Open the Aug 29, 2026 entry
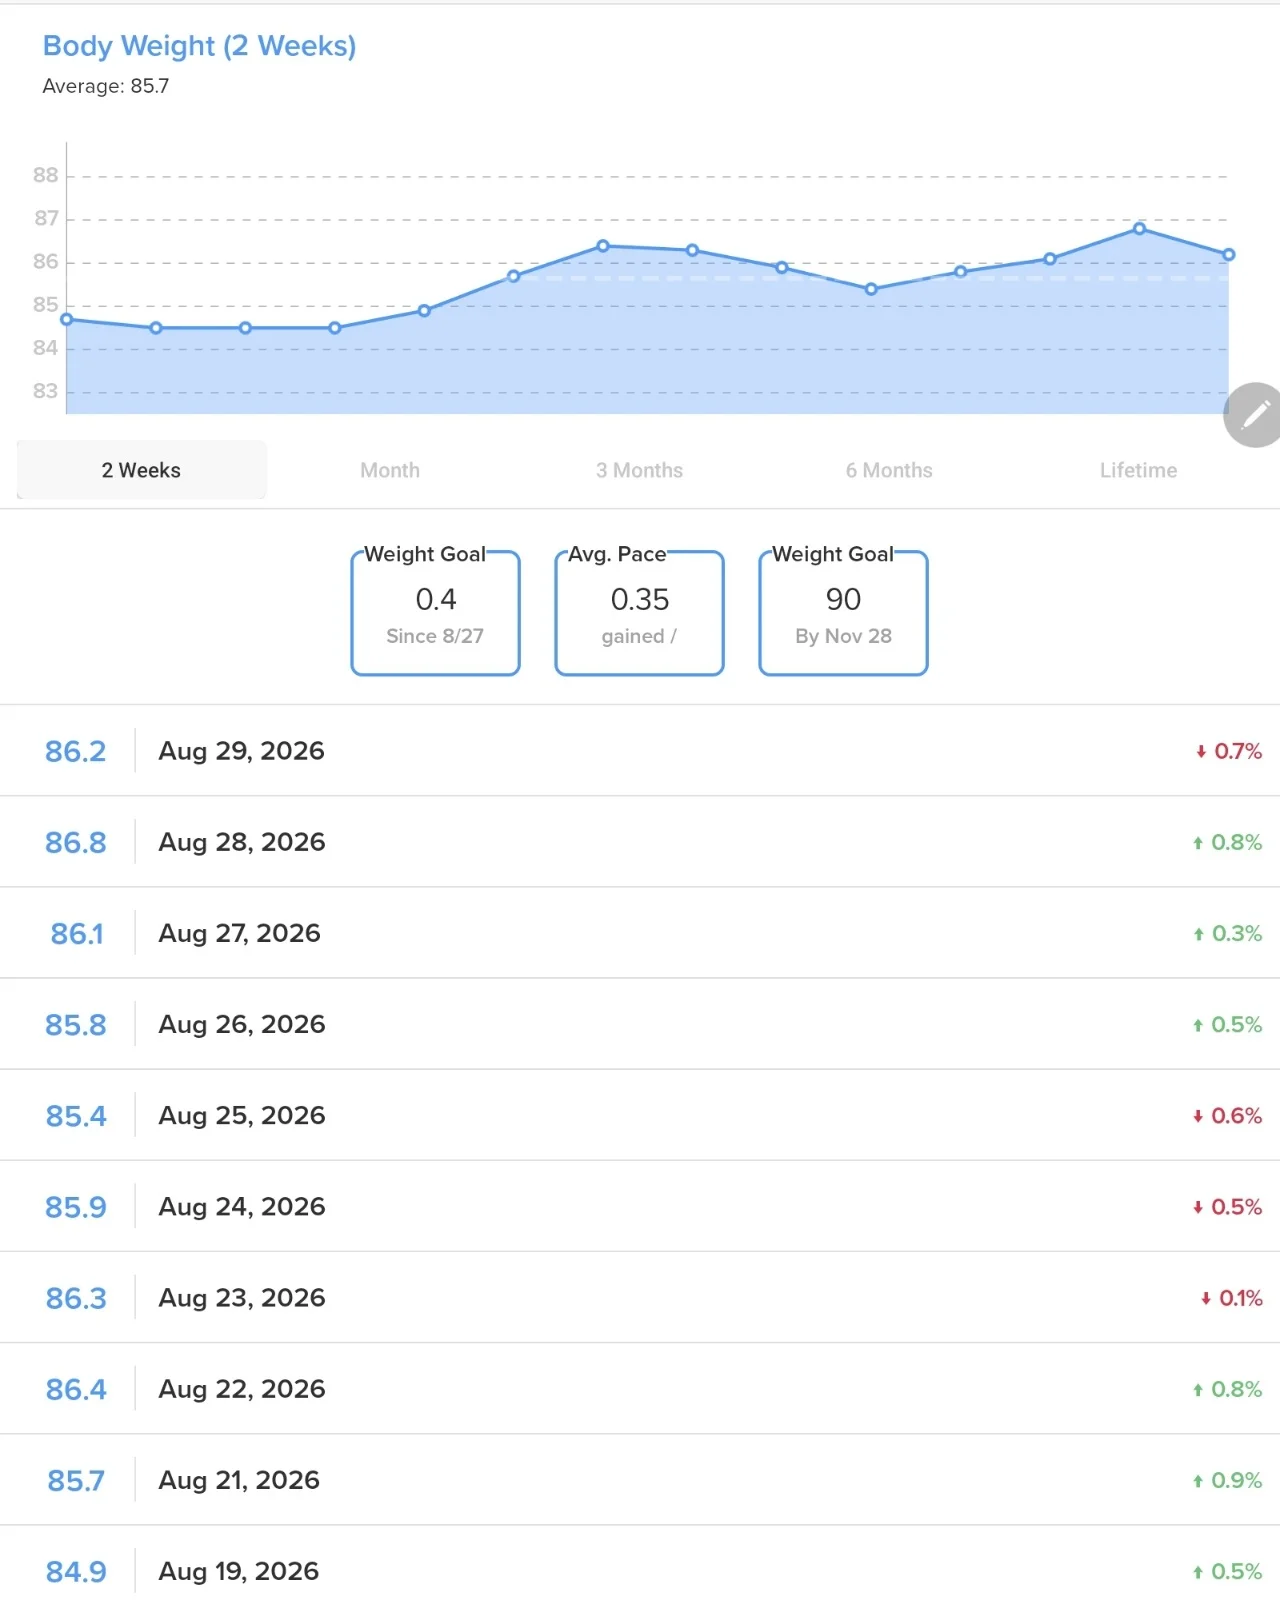The width and height of the screenshot is (1280, 1604). click(x=640, y=751)
